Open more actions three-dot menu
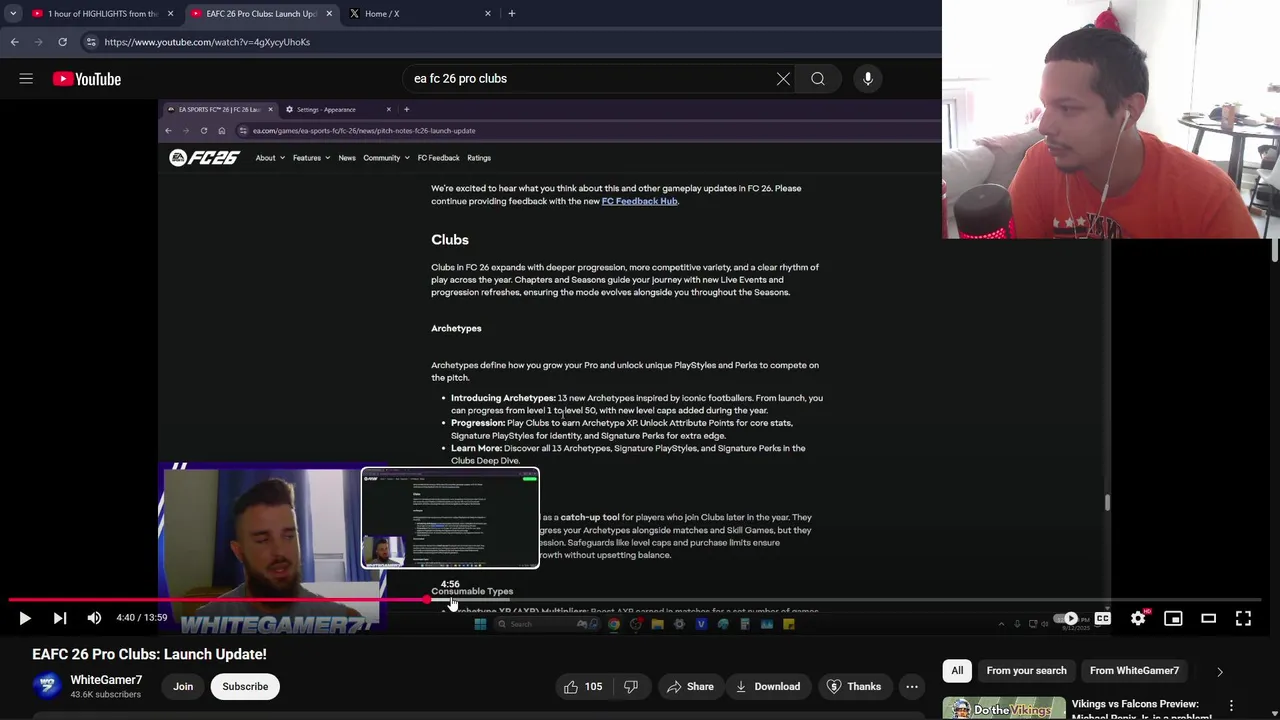 (912, 687)
